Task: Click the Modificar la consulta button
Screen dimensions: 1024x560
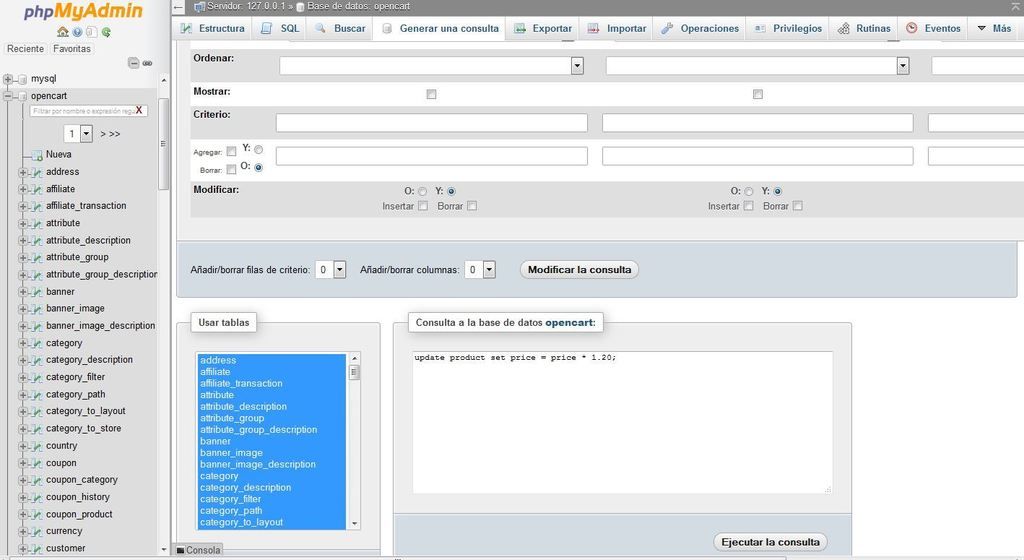Action: coord(579,270)
